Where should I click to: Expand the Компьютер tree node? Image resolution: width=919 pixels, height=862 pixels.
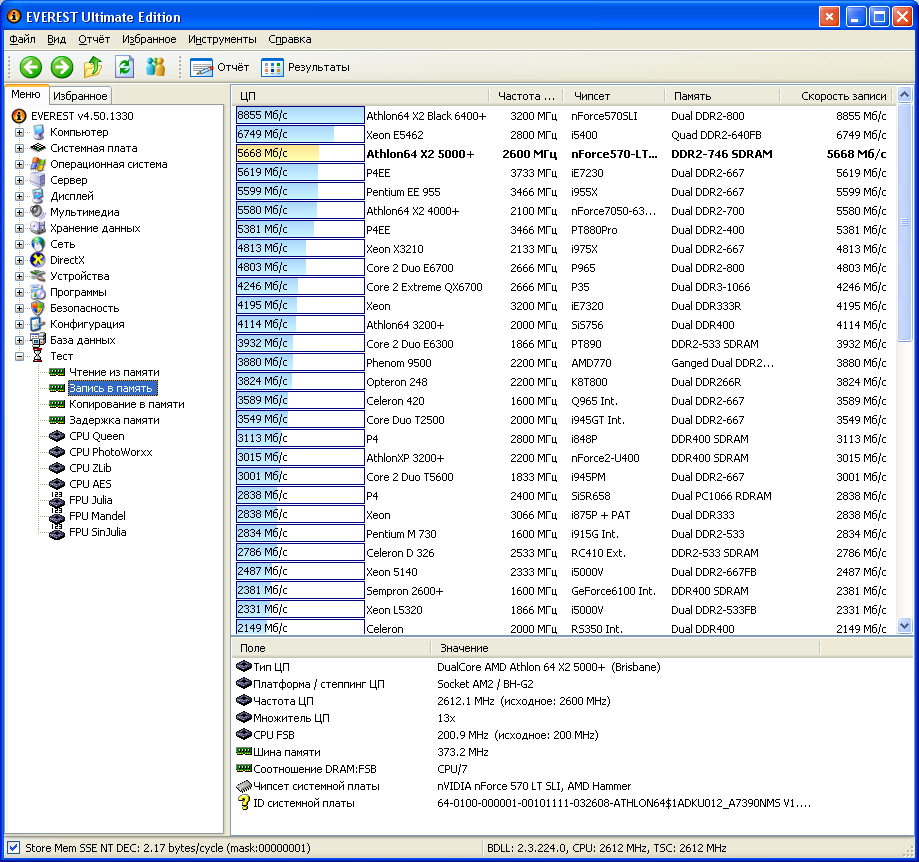click(x=19, y=132)
